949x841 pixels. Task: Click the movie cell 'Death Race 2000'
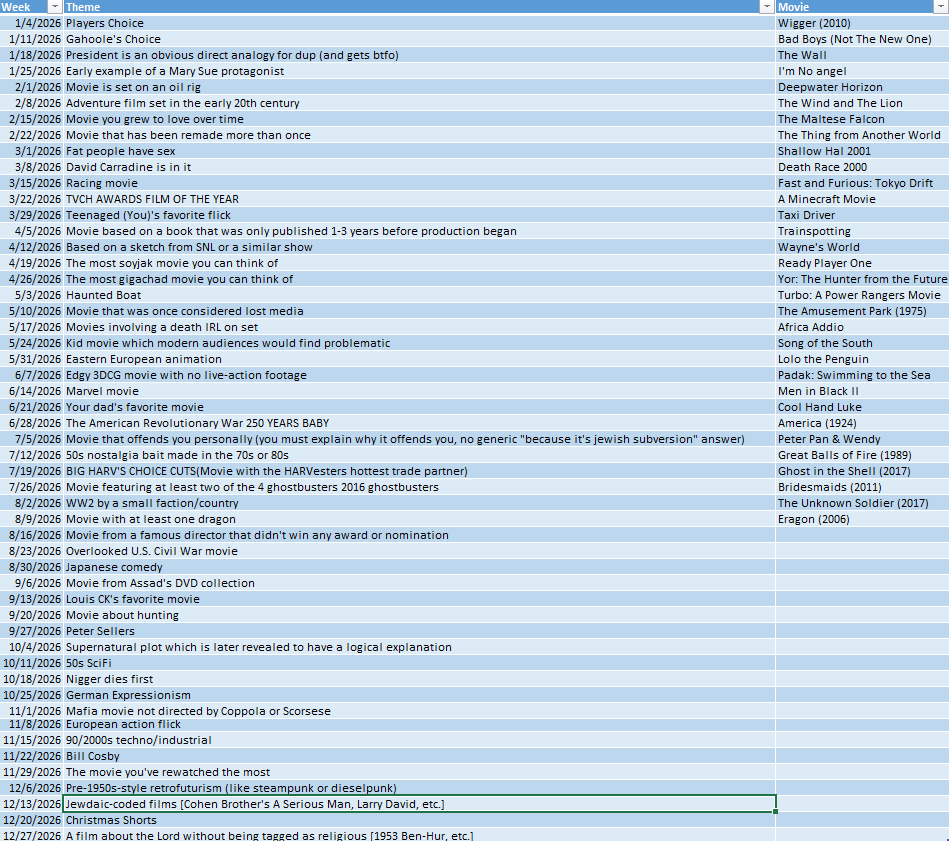click(862, 167)
